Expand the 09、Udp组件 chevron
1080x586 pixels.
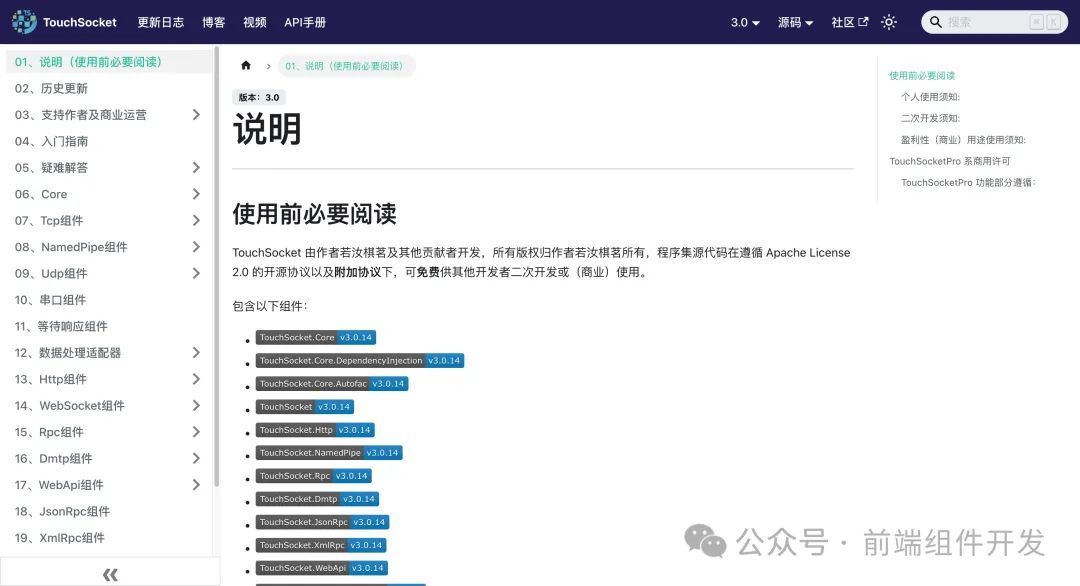196,273
